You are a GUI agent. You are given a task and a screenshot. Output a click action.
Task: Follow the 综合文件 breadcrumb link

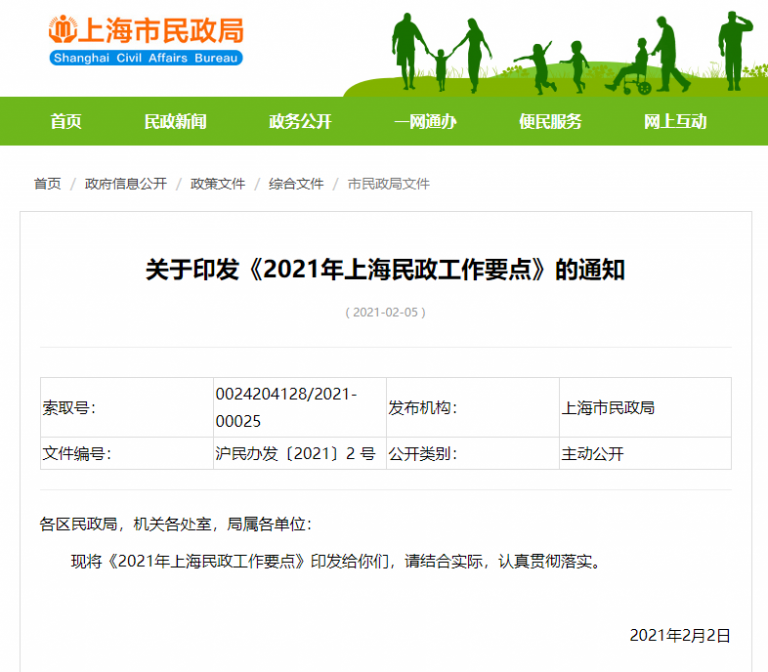click(296, 184)
